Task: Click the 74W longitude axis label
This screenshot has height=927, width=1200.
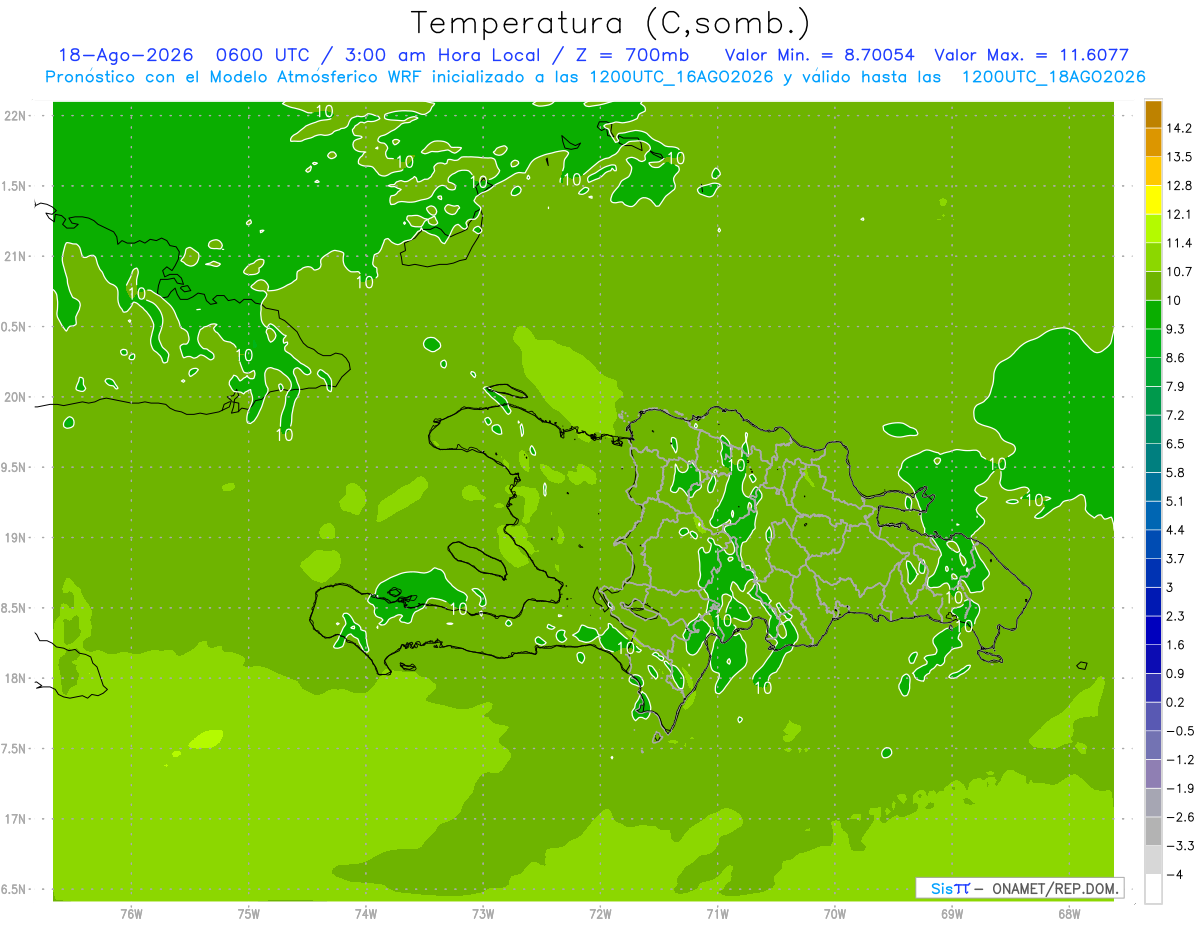Action: pos(366,914)
